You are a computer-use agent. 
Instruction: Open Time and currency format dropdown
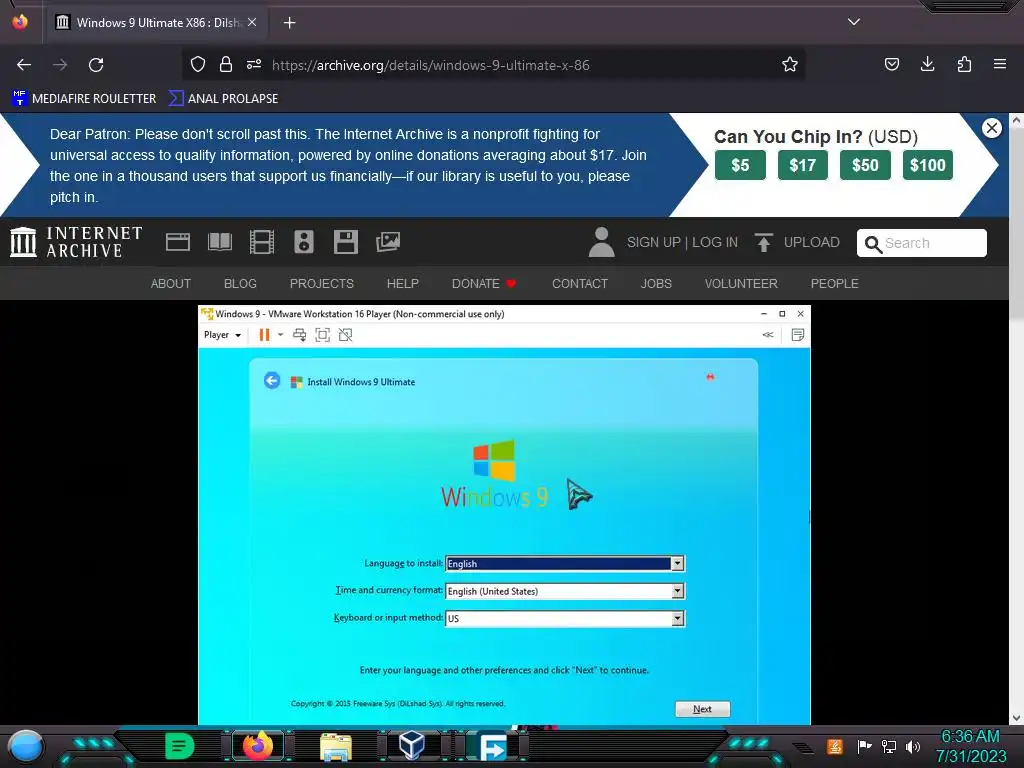[564, 591]
